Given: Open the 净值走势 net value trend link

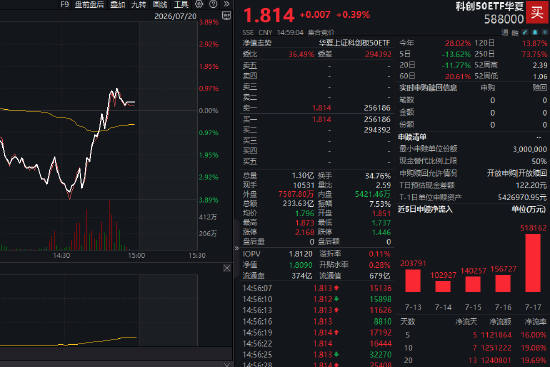Looking at the screenshot, I should (x=257, y=43).
